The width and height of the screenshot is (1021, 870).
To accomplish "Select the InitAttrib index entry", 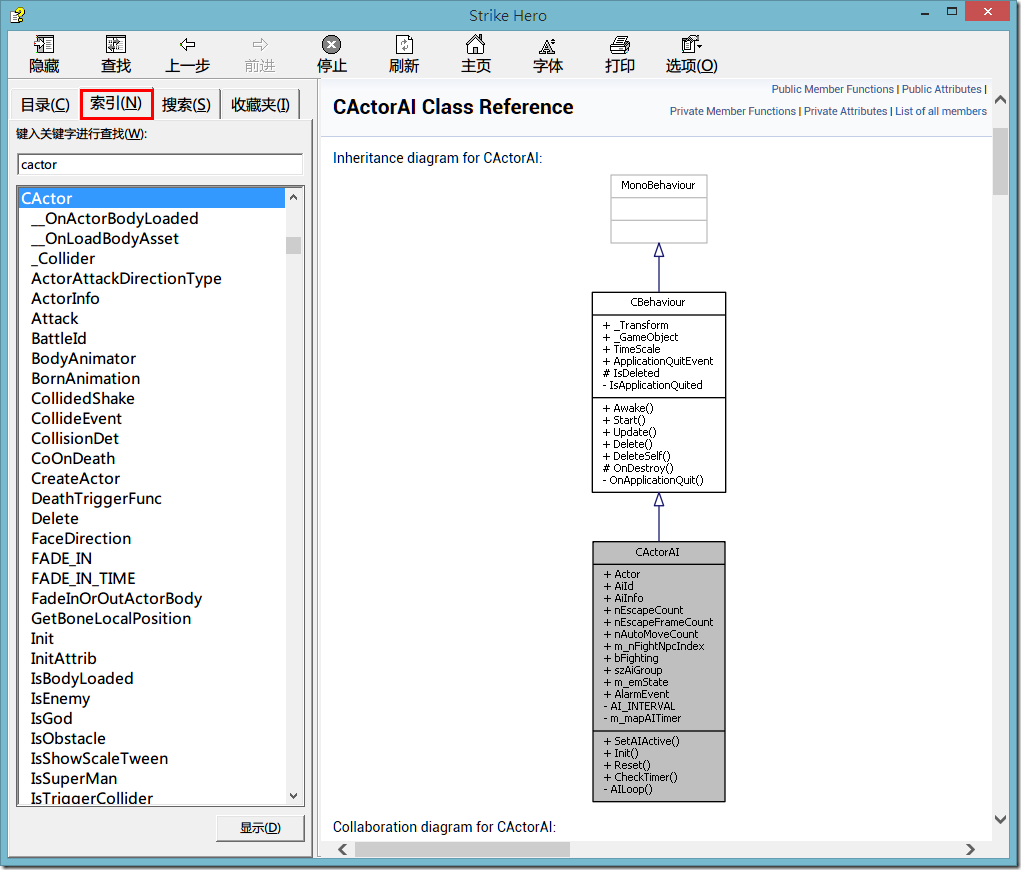I will coord(63,658).
